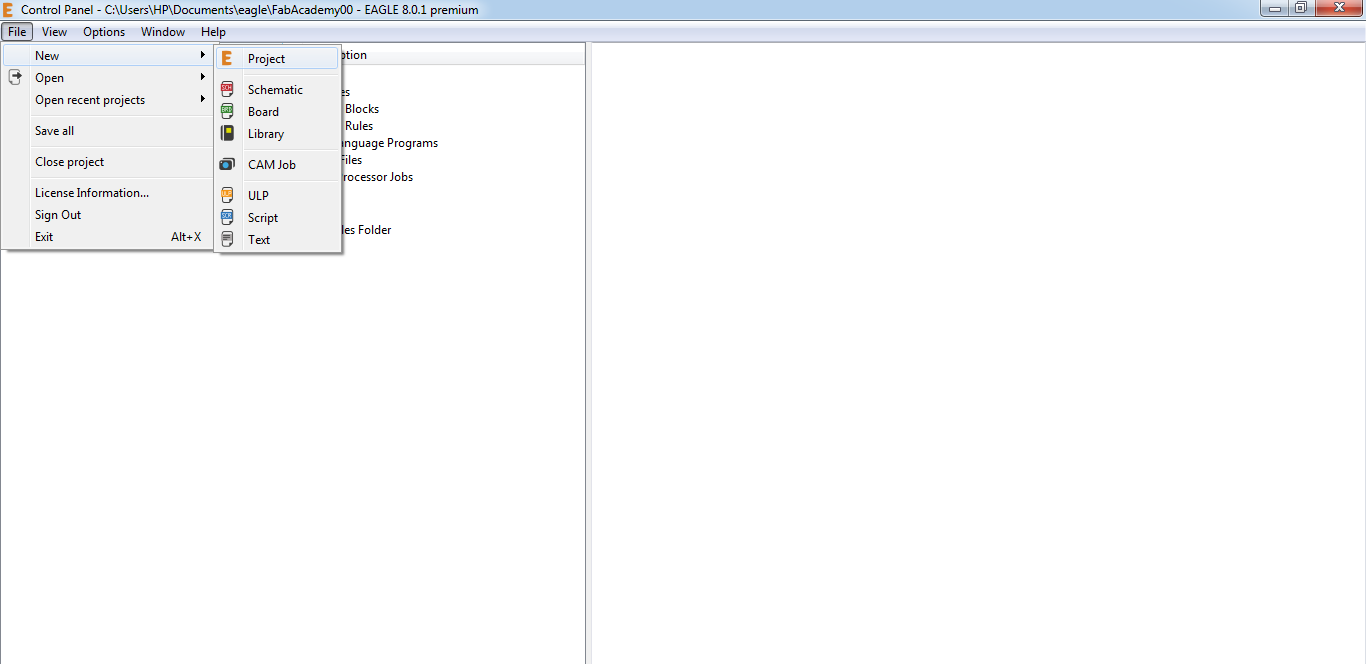Open the Window menu

click(x=163, y=32)
